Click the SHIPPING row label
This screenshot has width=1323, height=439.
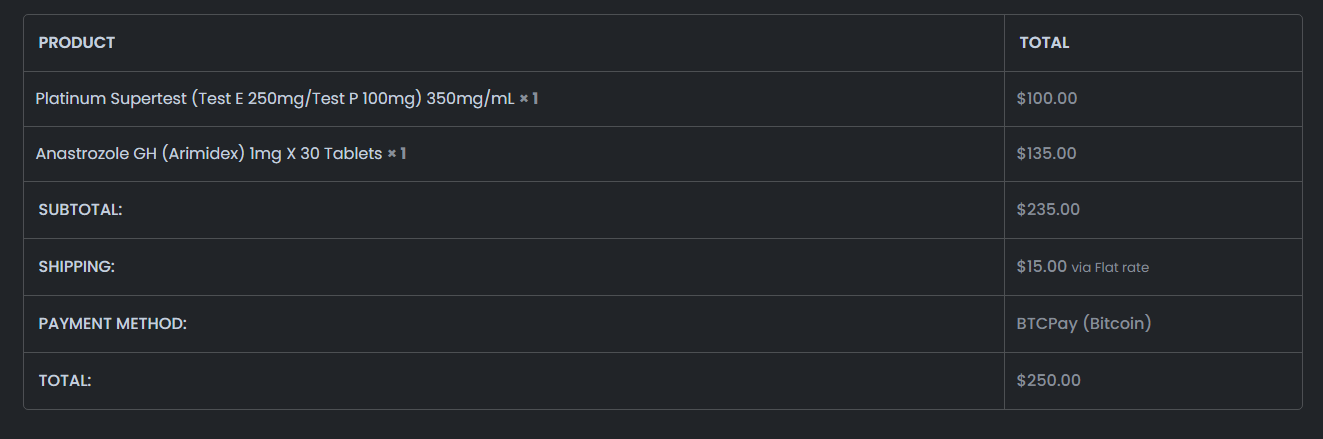(x=77, y=267)
